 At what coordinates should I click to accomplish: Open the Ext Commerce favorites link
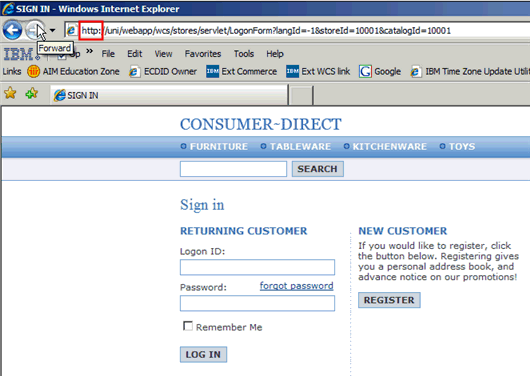249,71
